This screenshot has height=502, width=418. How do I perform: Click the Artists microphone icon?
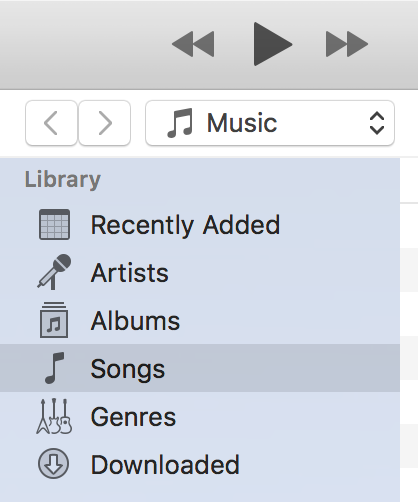(x=54, y=272)
